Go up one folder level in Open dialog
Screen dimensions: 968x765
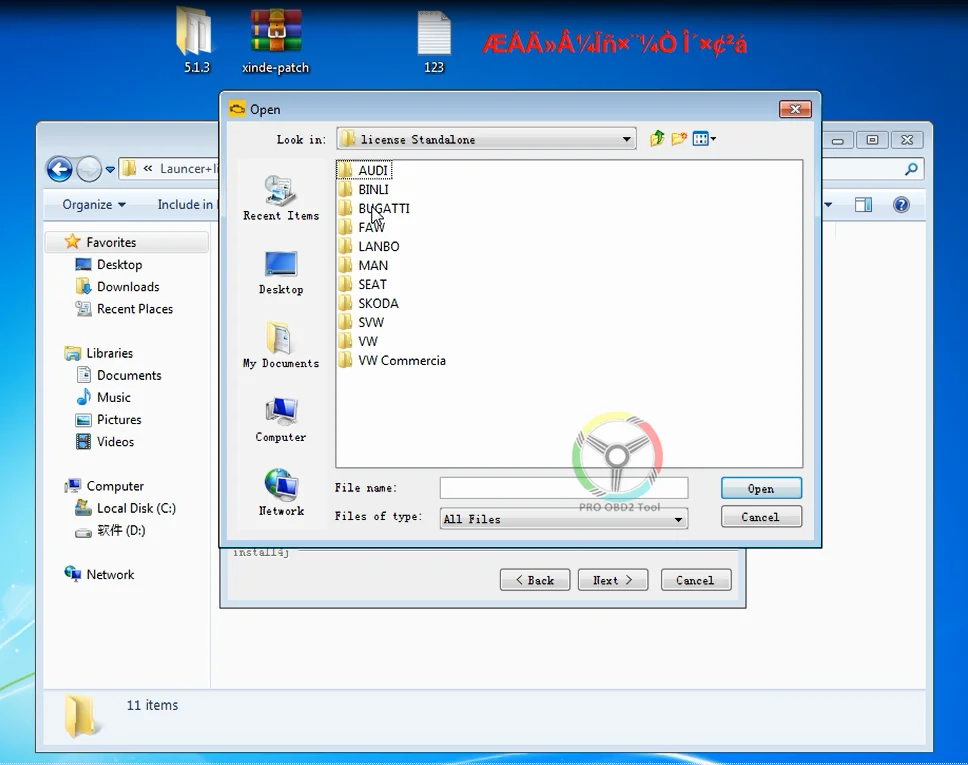(657, 139)
